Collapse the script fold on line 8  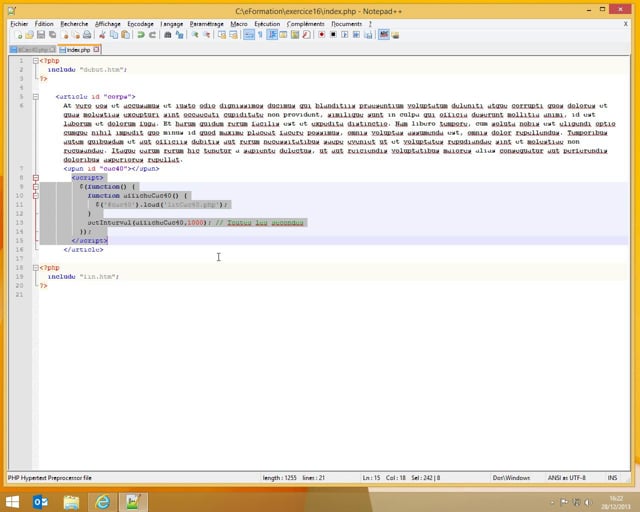[36, 178]
